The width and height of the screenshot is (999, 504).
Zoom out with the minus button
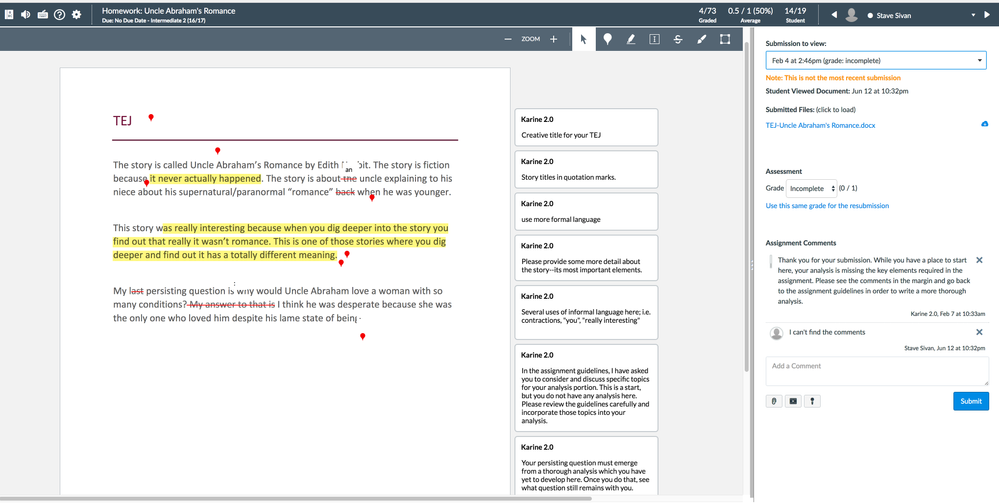coord(508,39)
